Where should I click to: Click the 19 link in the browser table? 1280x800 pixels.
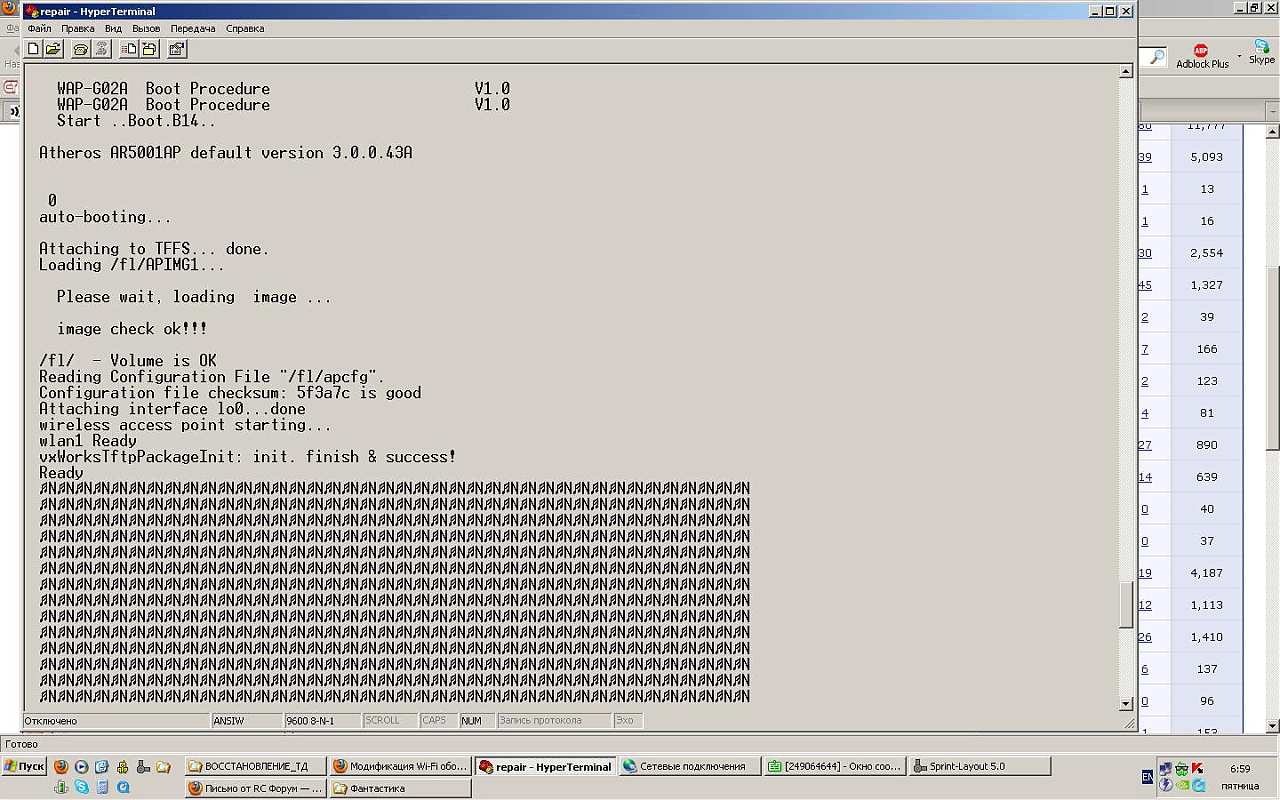1145,573
